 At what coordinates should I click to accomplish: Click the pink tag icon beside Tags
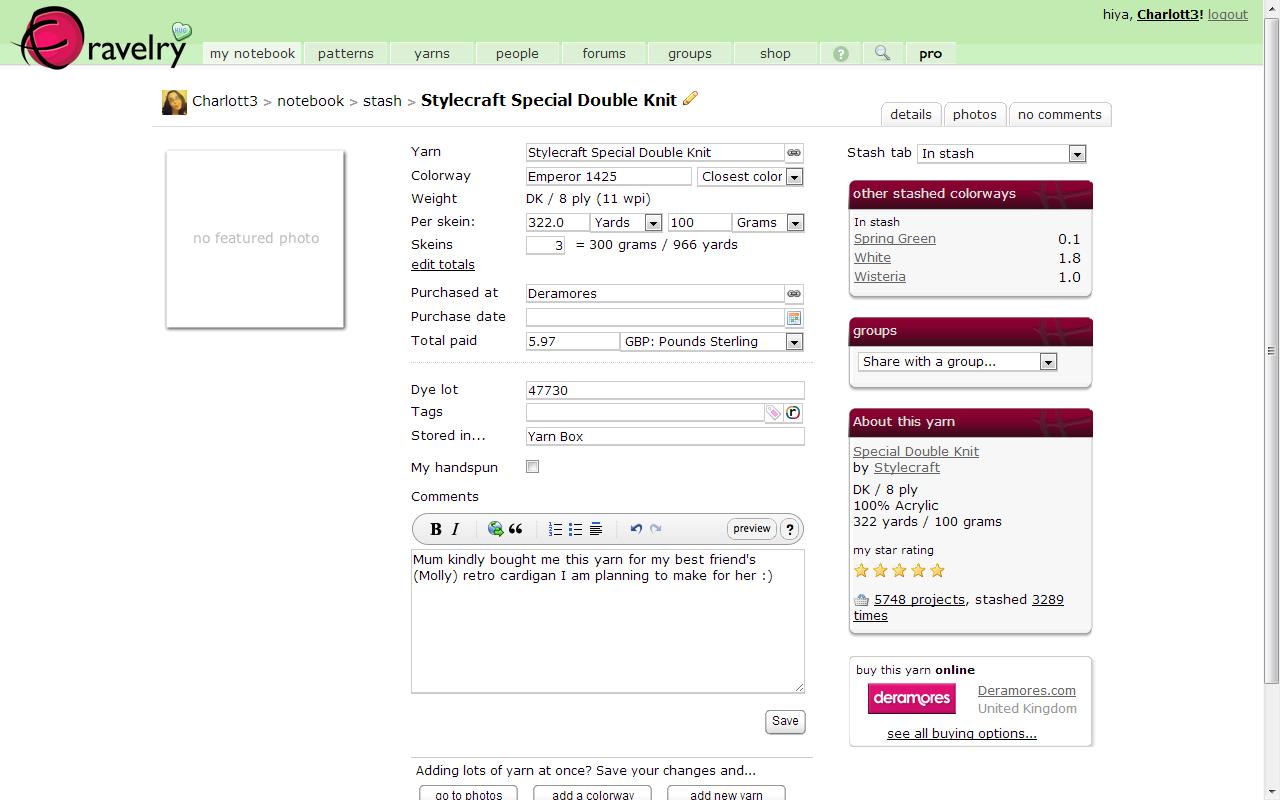pyautogui.click(x=774, y=413)
